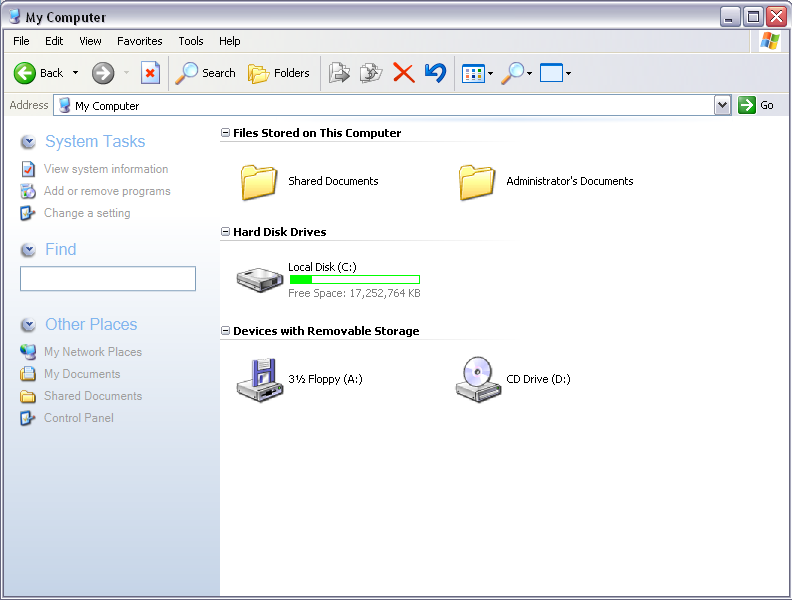Screen dimensions: 792x600
Task: Click the Find text input box
Action: click(108, 279)
